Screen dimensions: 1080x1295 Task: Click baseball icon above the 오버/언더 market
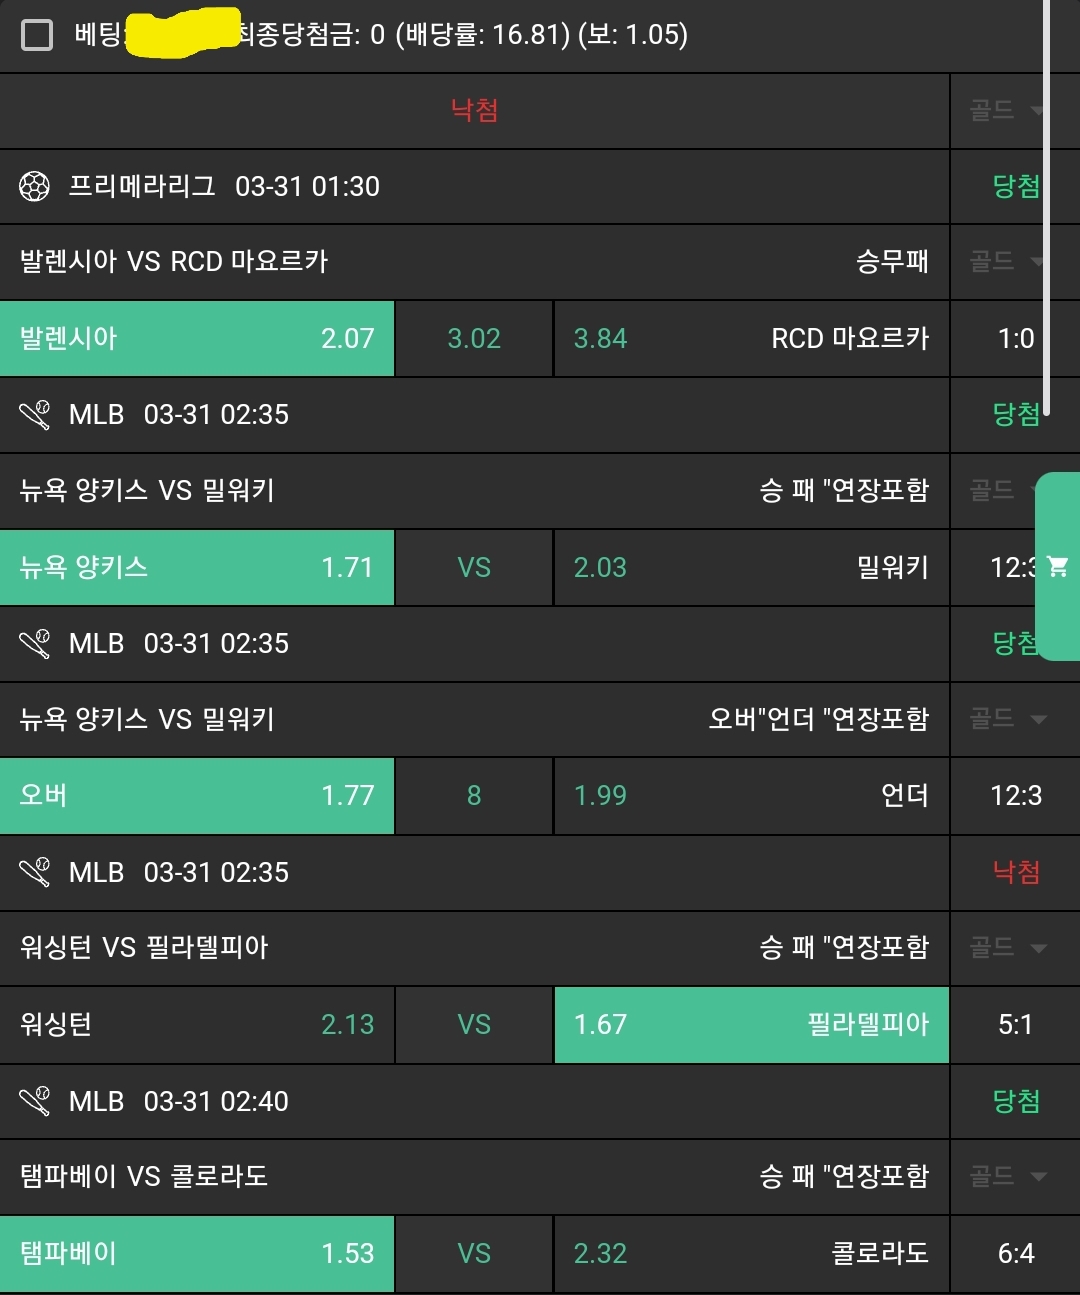tap(35, 643)
